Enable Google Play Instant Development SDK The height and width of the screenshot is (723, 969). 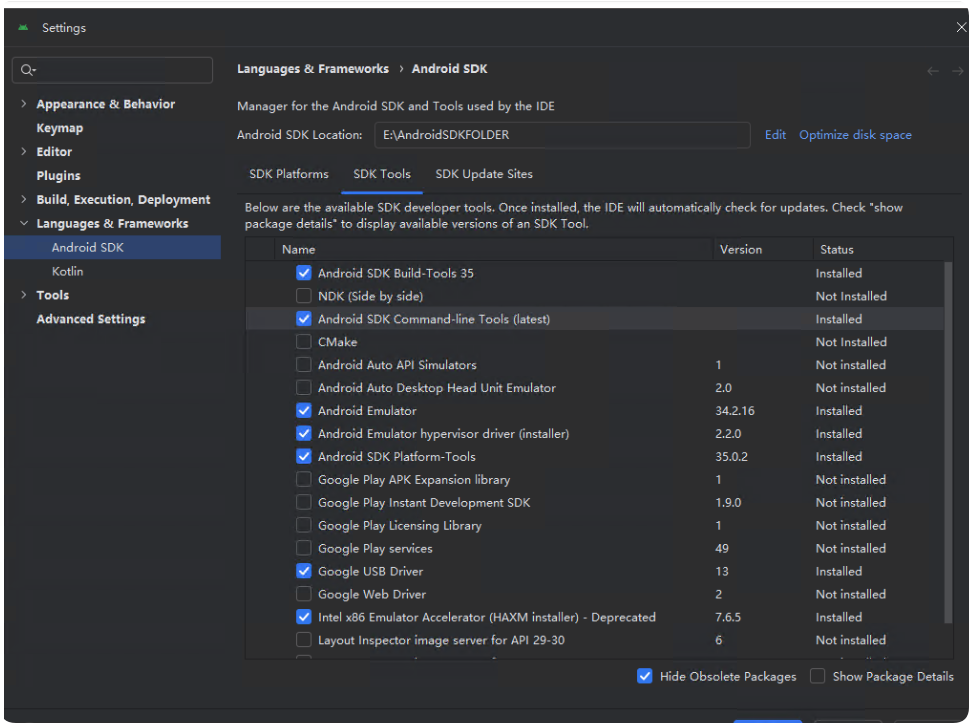click(x=303, y=502)
